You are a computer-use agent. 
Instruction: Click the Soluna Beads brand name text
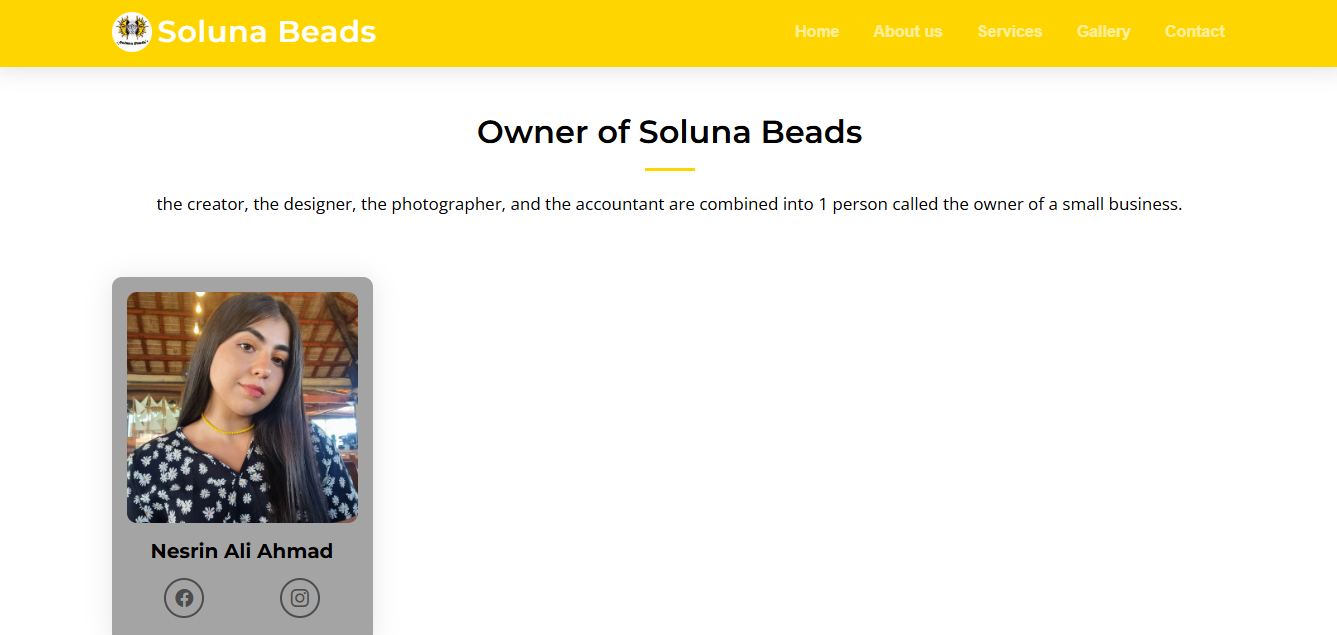[x=266, y=32]
